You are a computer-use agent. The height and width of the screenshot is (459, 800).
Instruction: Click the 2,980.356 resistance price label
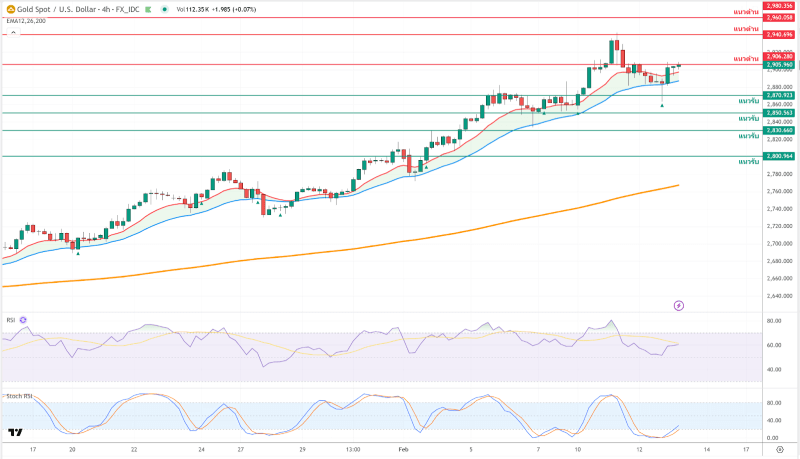pos(779,6)
